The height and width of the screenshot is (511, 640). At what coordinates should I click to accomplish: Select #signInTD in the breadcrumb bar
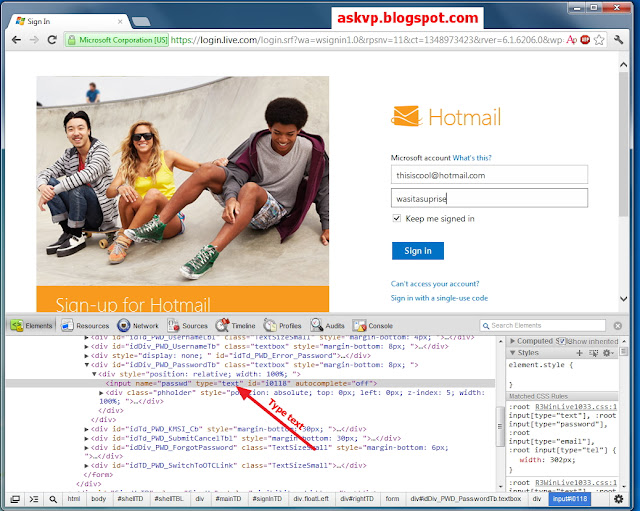pos(267,499)
